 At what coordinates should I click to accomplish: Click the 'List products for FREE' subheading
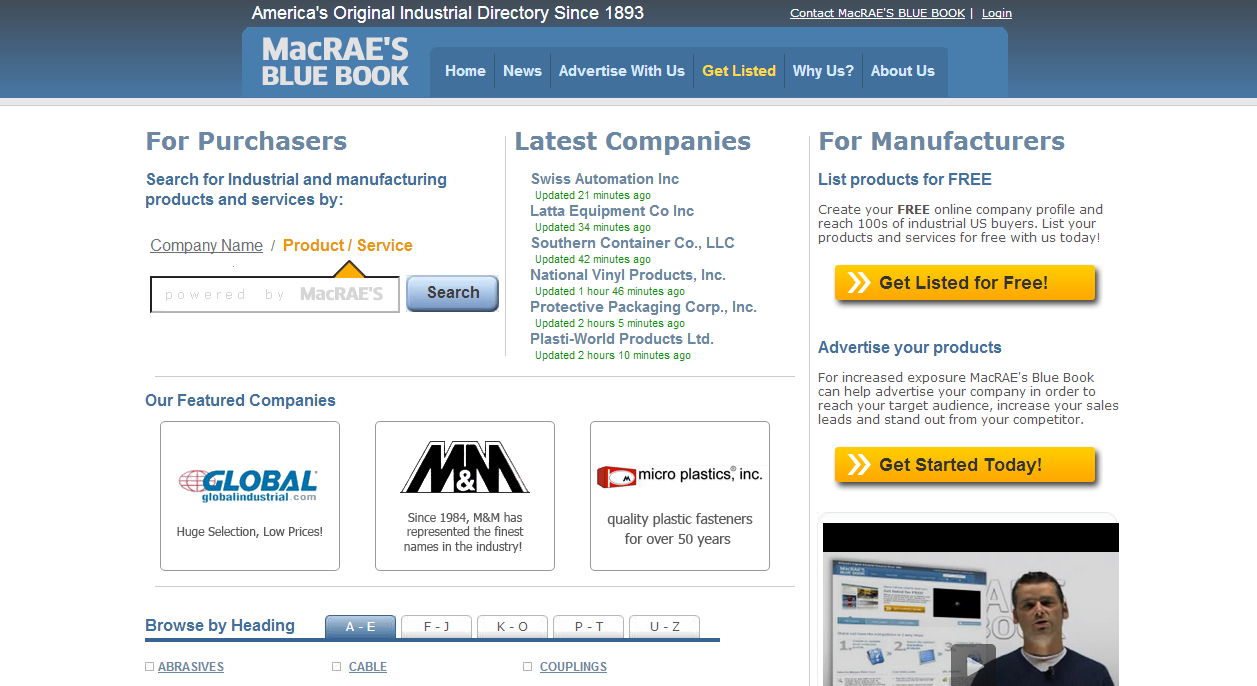coord(905,180)
